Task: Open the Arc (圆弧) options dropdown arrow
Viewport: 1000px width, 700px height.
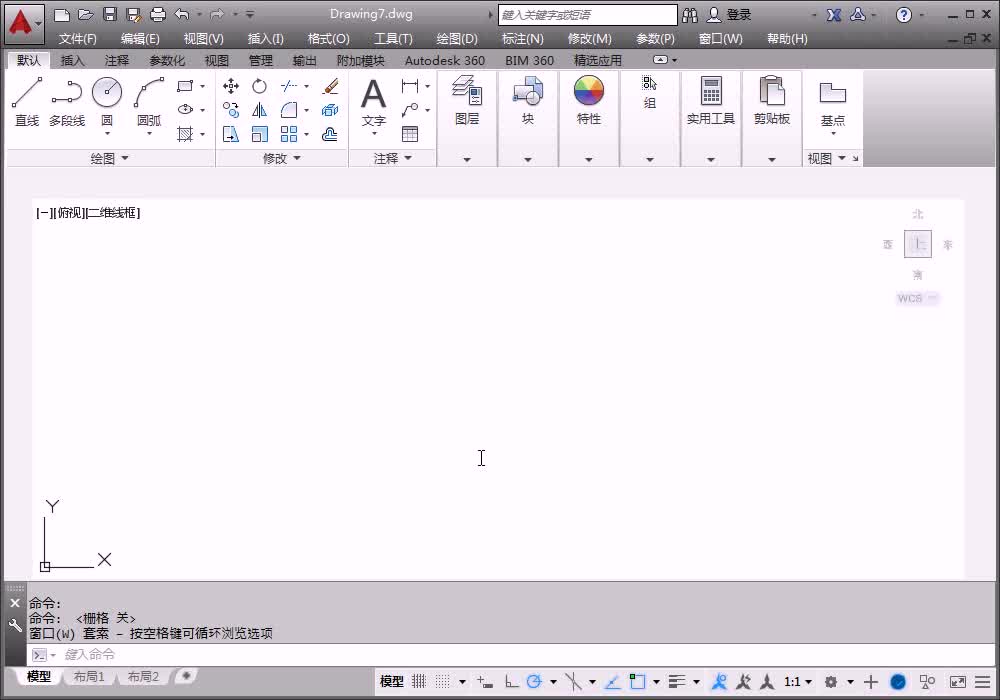Action: pos(149,134)
